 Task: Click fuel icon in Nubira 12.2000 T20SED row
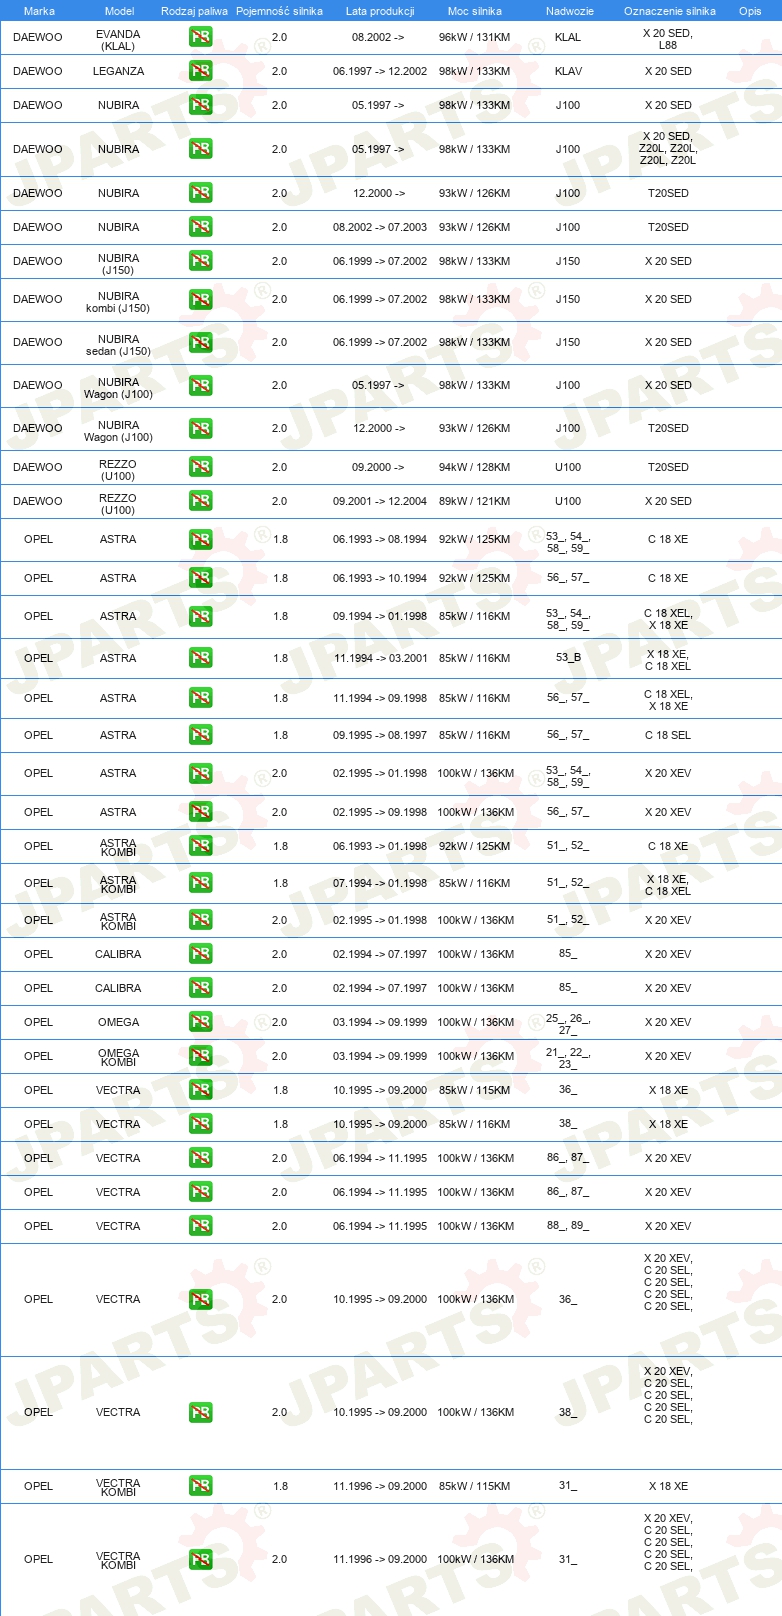[x=200, y=193]
